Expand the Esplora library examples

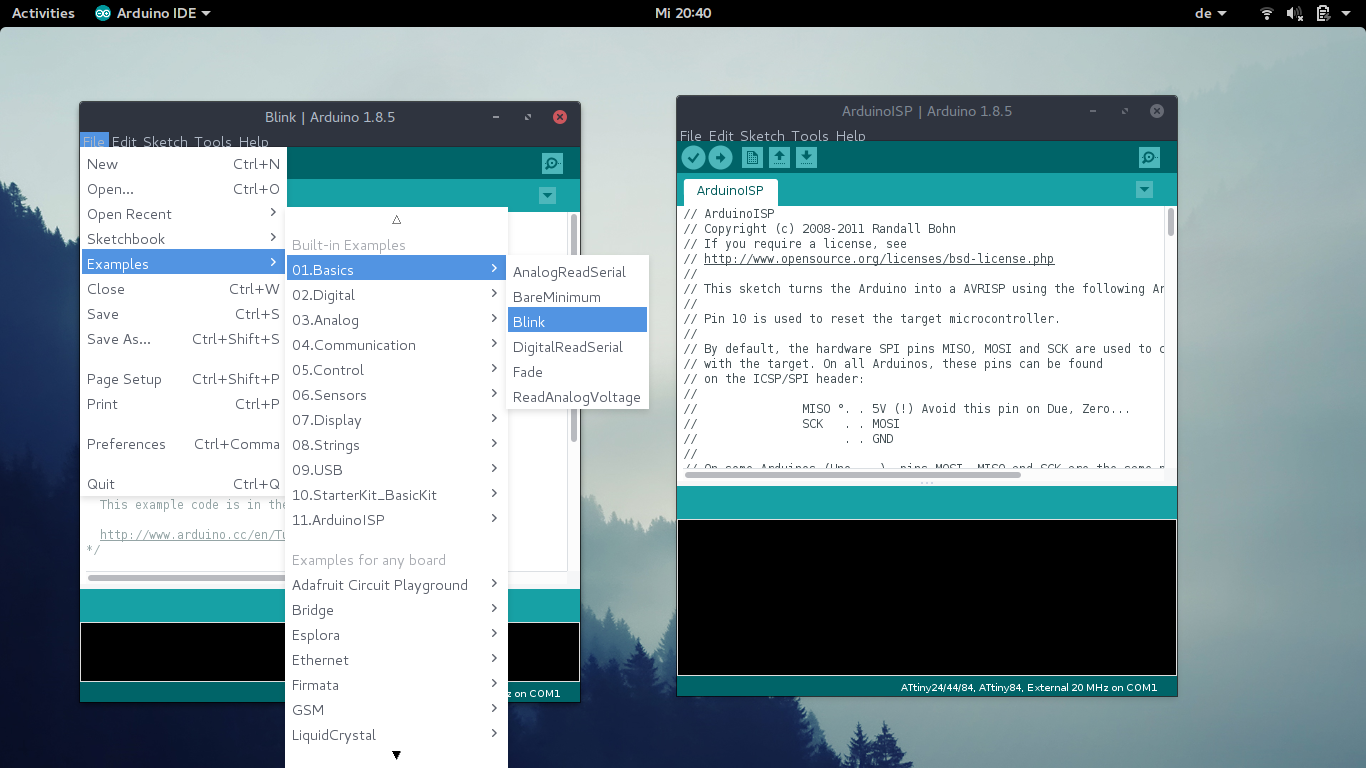396,635
